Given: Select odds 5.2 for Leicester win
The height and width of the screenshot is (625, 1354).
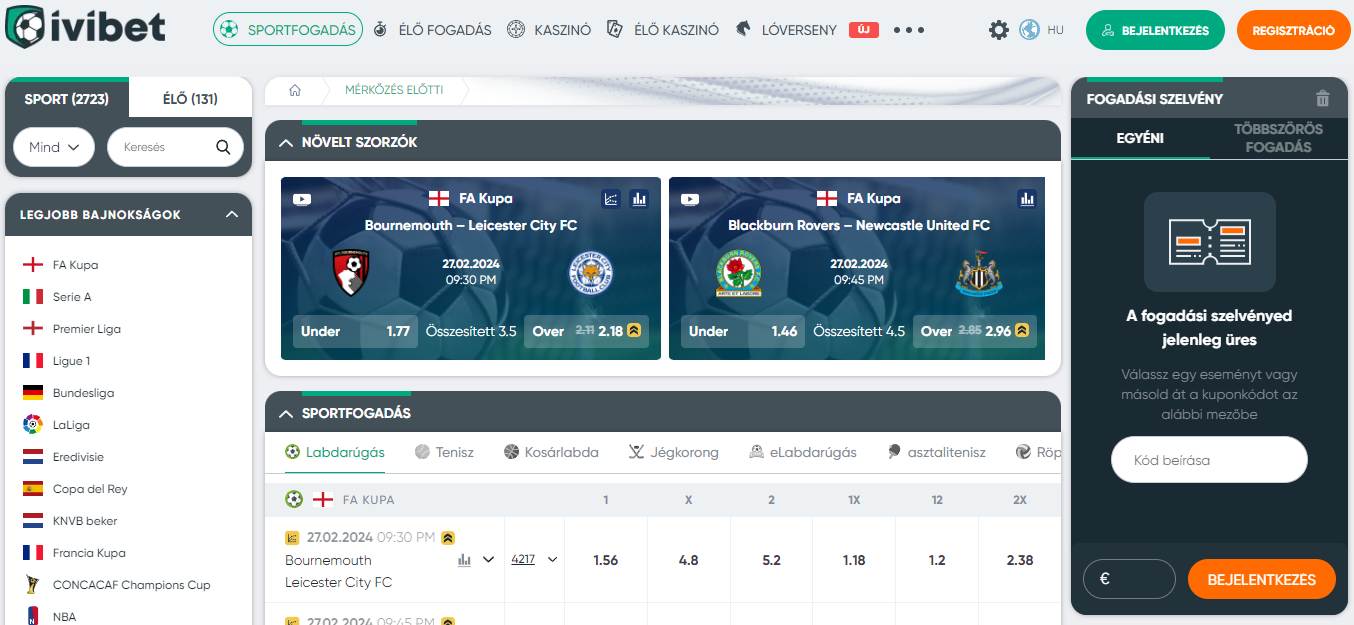Looking at the screenshot, I should [x=772, y=560].
